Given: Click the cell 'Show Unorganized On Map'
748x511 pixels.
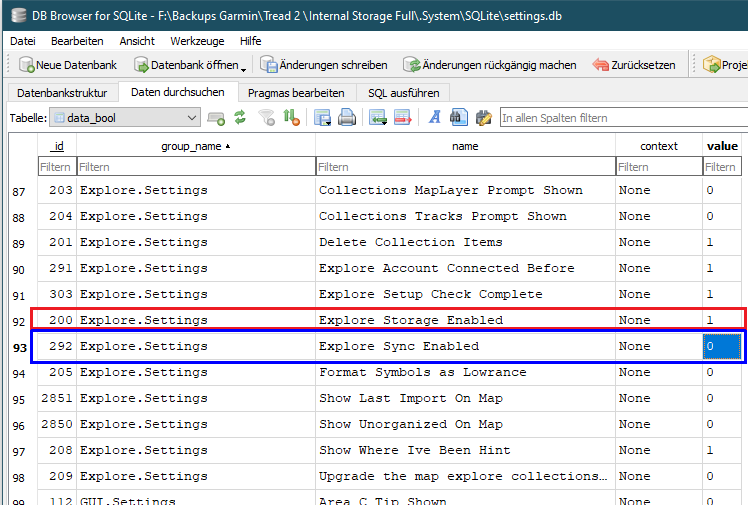Looking at the screenshot, I should point(465,424).
